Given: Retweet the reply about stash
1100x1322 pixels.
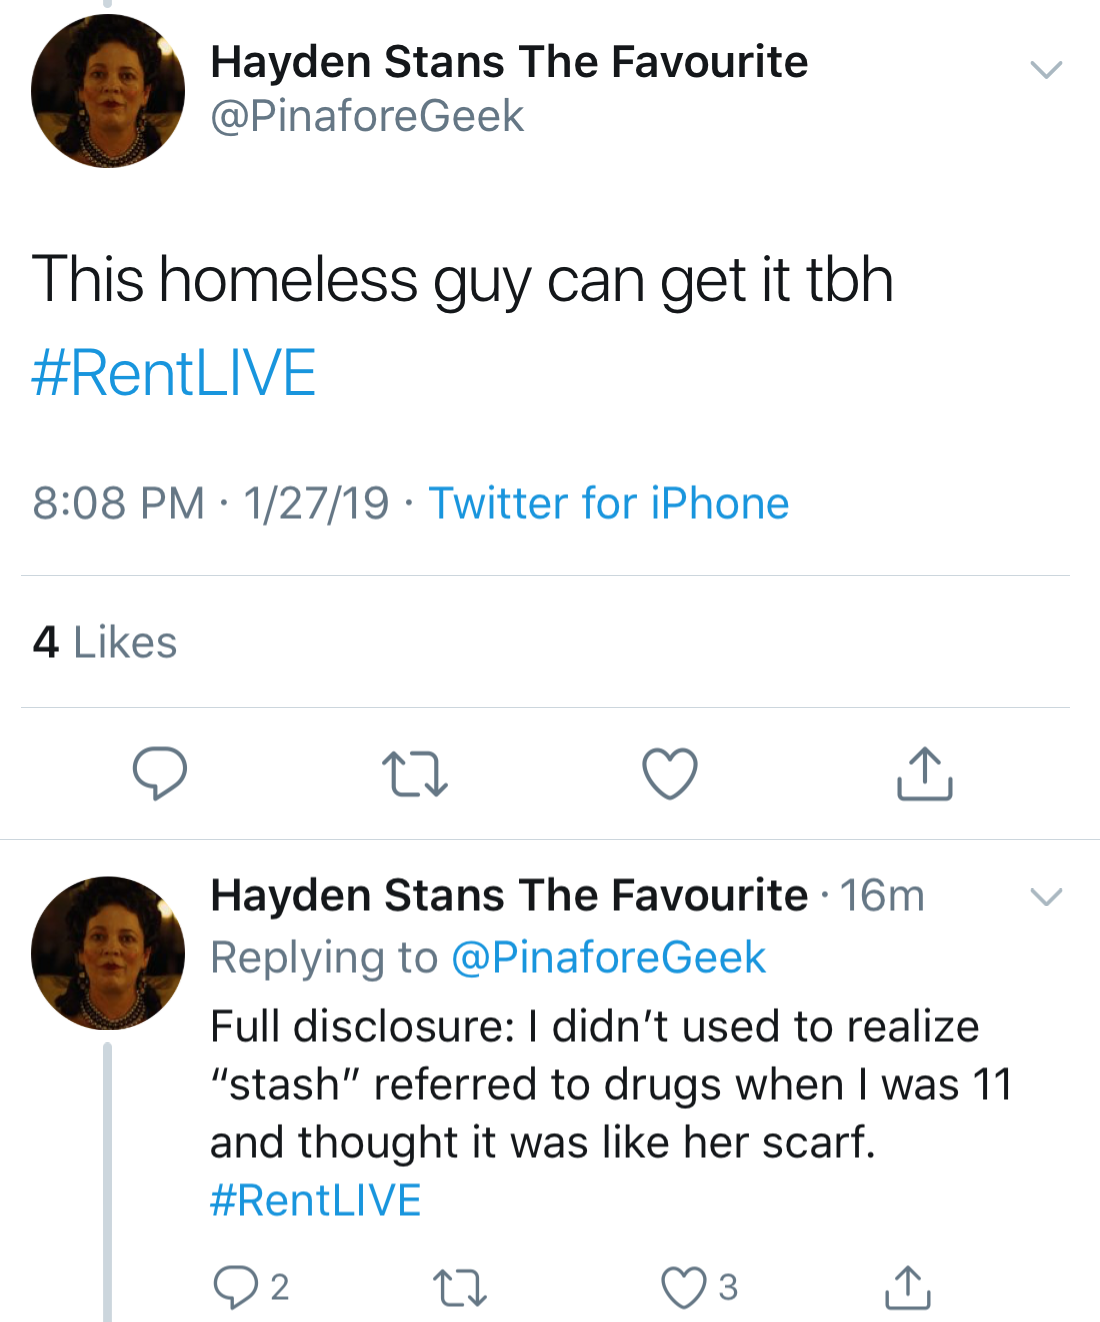Looking at the screenshot, I should pyautogui.click(x=460, y=1287).
